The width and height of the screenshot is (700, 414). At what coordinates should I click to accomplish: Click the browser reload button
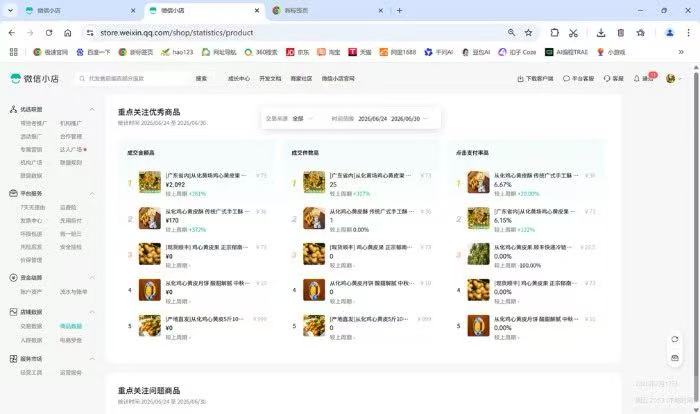pos(49,33)
